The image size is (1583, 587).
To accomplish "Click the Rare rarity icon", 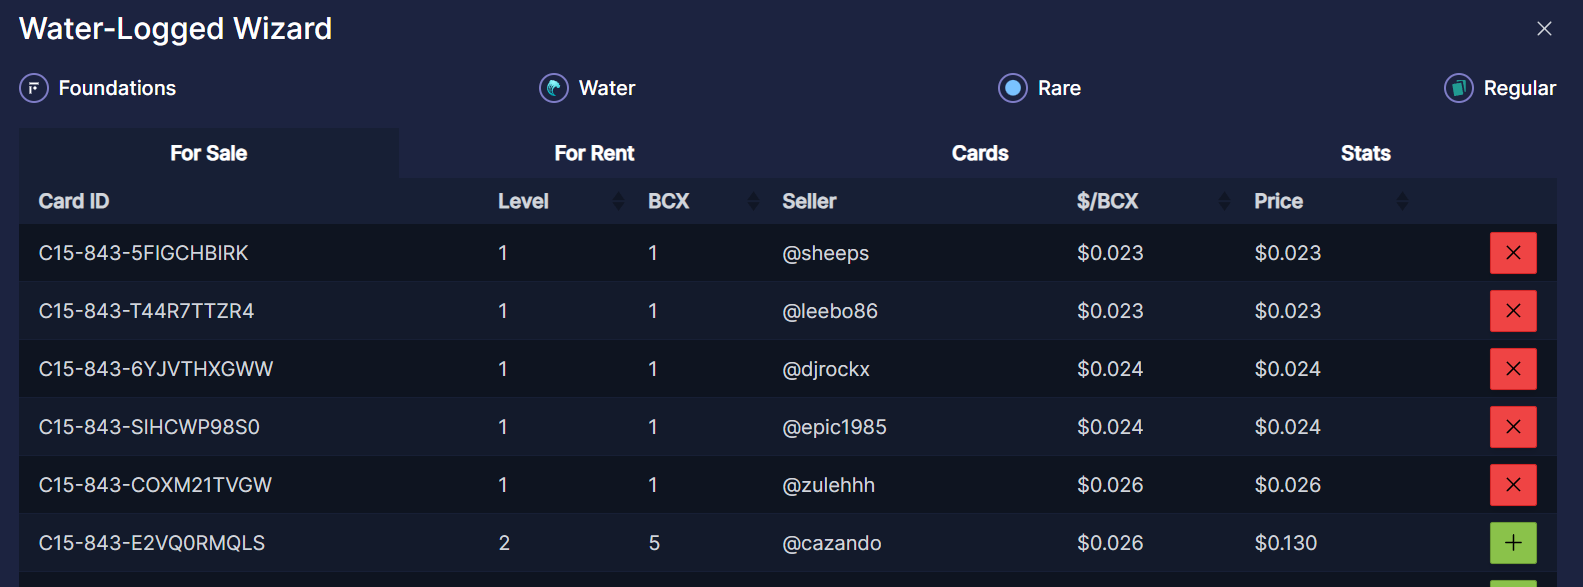I will pyautogui.click(x=1012, y=88).
